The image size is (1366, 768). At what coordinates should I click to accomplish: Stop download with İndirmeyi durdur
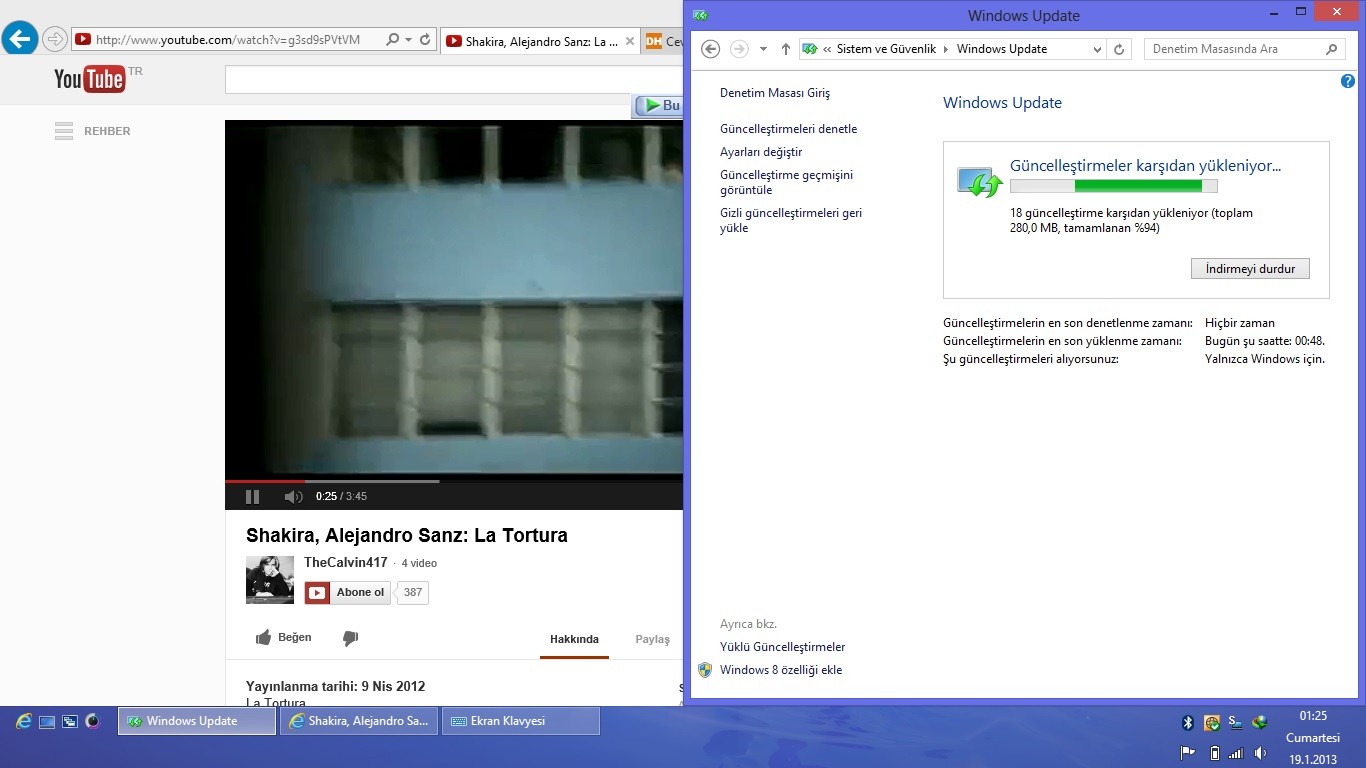[1250, 269]
